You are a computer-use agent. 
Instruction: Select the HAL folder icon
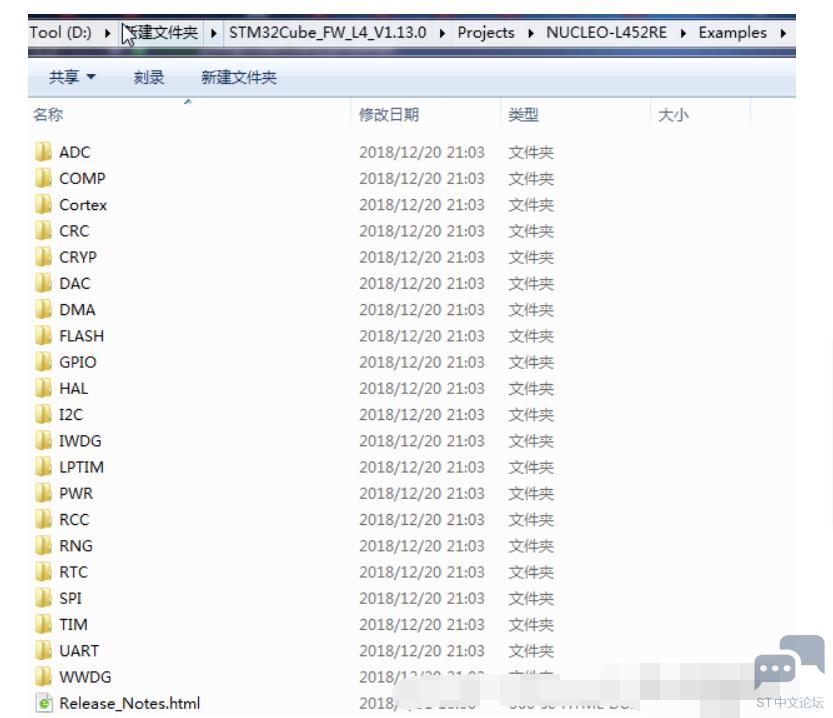(x=44, y=388)
